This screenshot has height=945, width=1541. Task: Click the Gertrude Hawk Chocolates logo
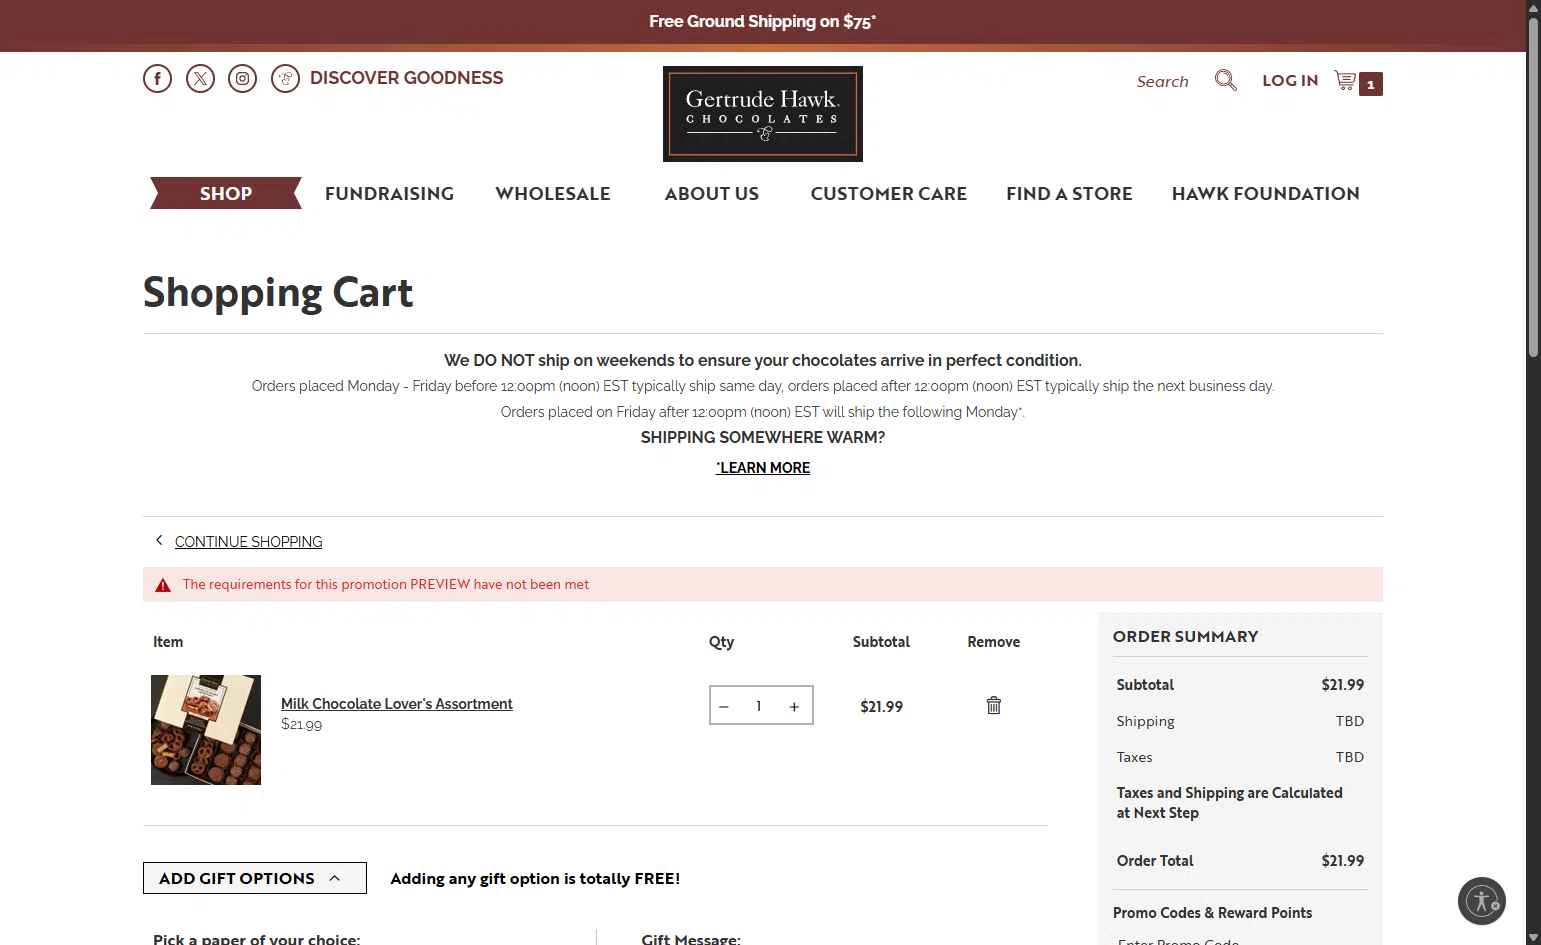pyautogui.click(x=763, y=114)
